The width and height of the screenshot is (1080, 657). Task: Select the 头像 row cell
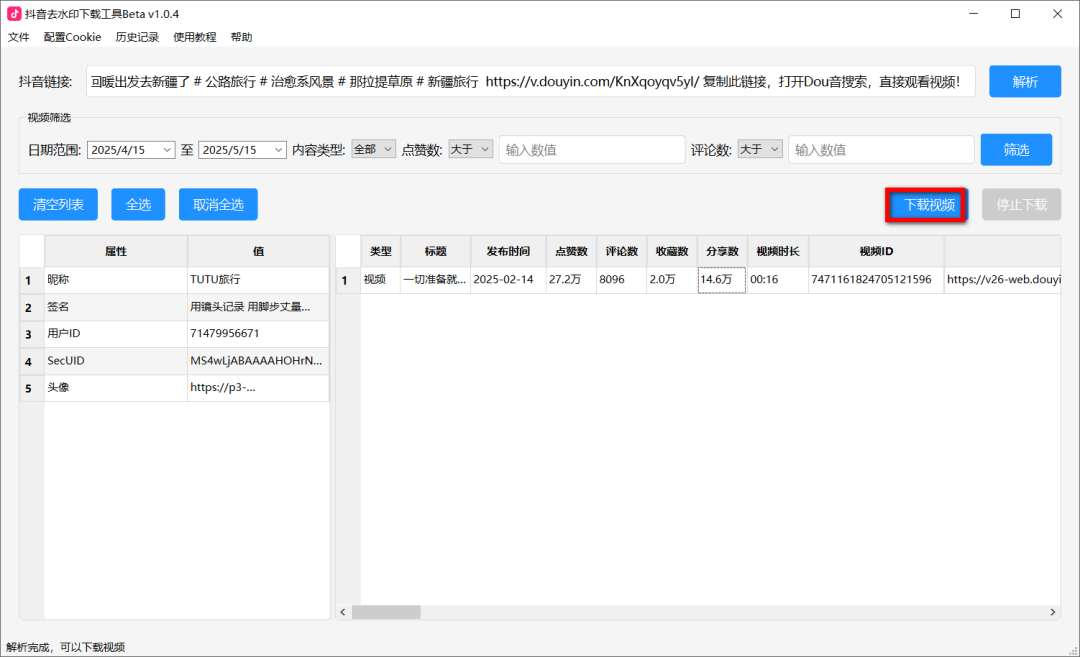point(116,388)
